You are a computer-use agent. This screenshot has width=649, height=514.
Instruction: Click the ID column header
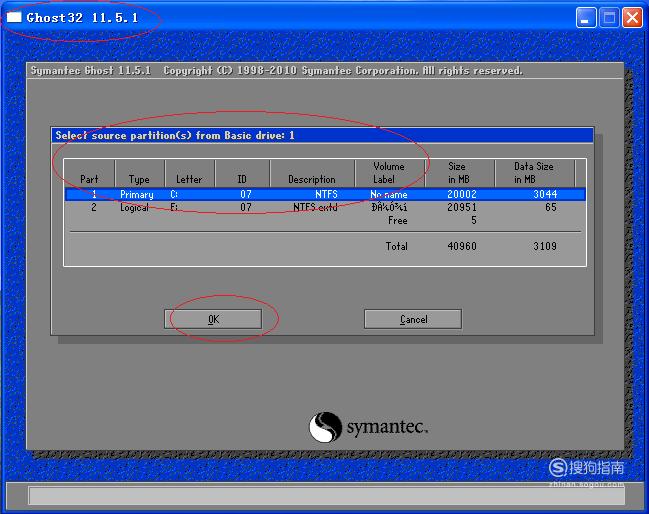click(x=242, y=173)
